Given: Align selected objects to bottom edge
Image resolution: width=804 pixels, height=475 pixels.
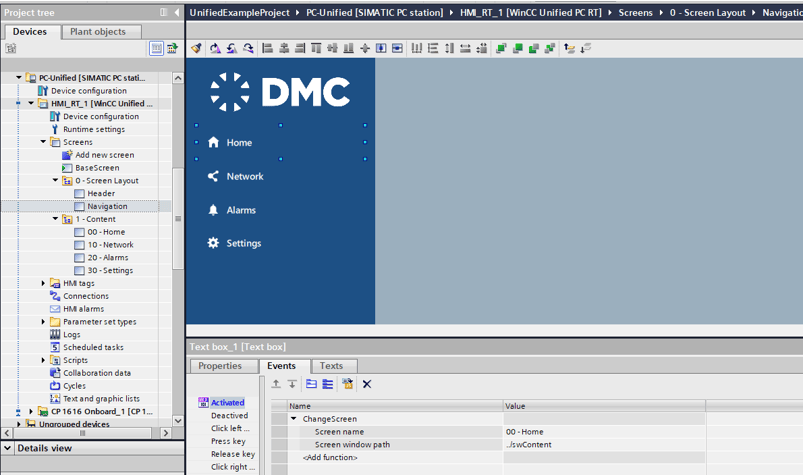Looking at the screenshot, I should pyautogui.click(x=348, y=48).
